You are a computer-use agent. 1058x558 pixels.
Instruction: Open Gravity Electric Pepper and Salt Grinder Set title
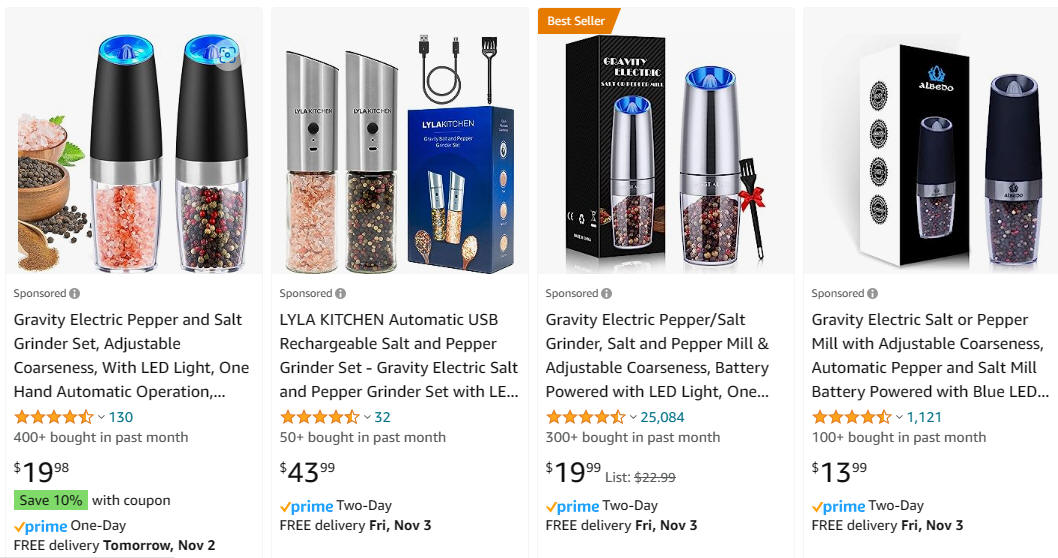132,356
